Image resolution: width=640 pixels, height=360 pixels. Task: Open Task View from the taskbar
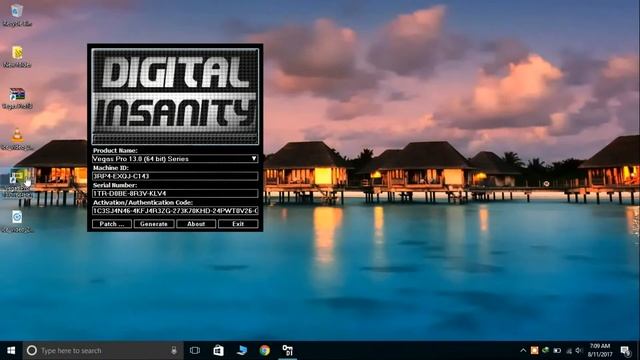coord(195,350)
